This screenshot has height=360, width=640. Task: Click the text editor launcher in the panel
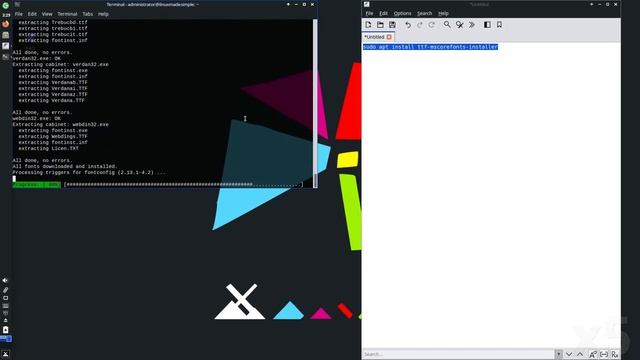(5, 46)
